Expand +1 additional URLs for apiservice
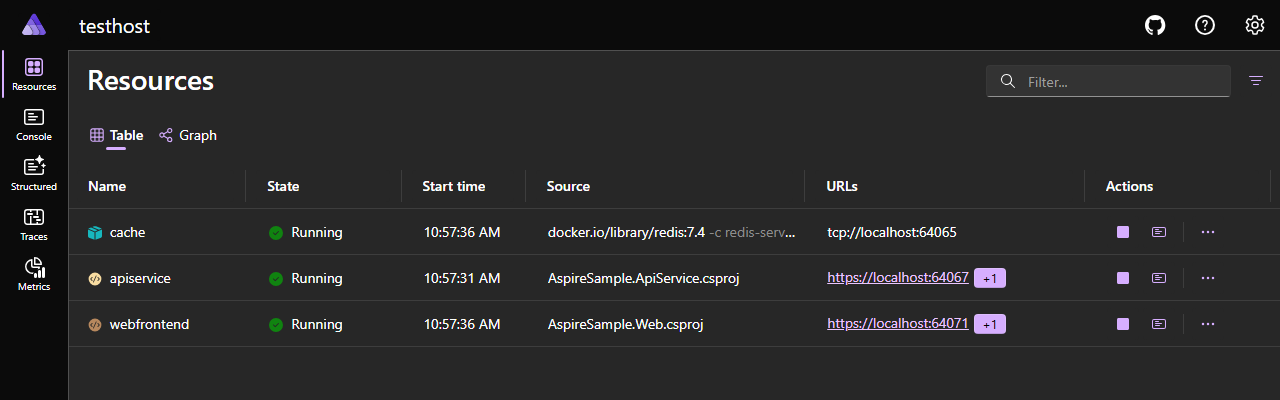This screenshot has width=1280, height=400. coord(990,278)
